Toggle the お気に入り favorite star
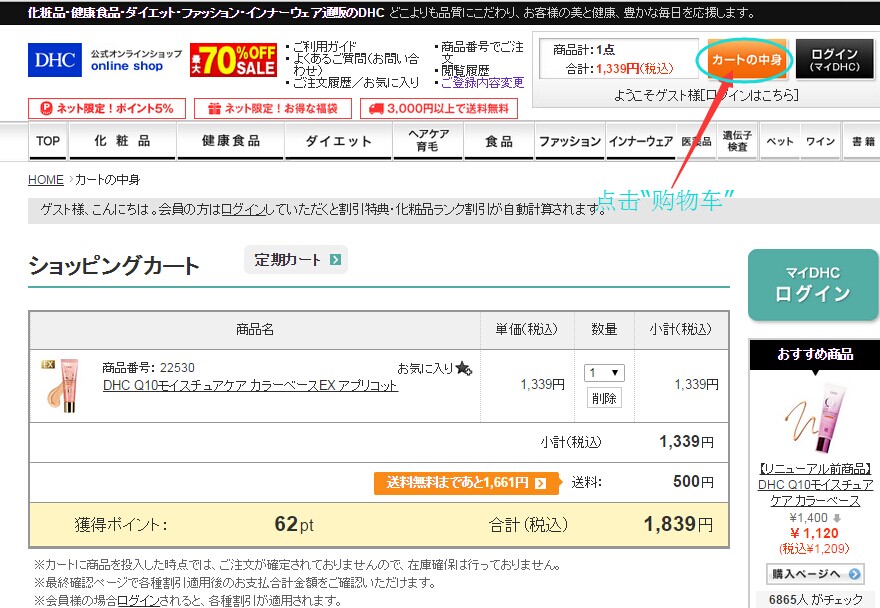The image size is (880, 608). click(x=462, y=368)
